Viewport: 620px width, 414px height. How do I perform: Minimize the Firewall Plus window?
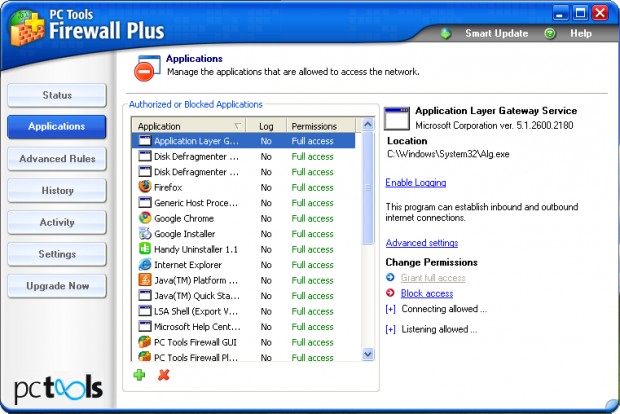point(560,13)
